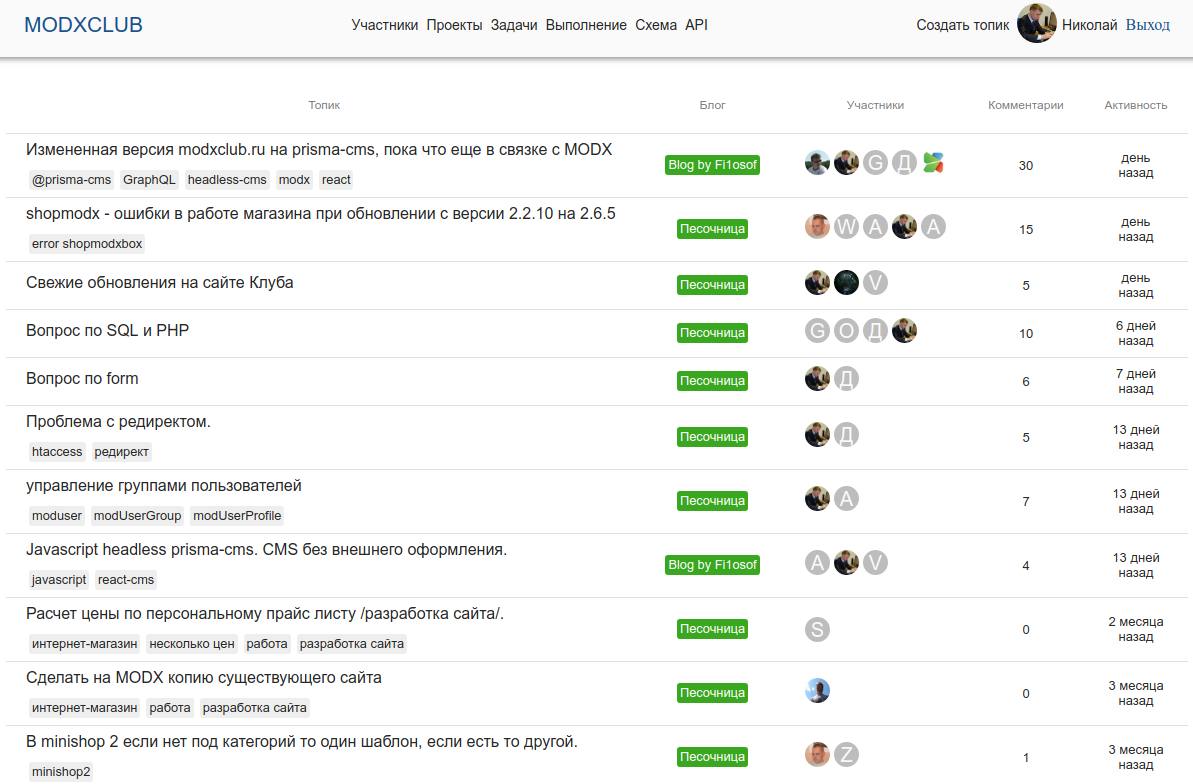The image size is (1193, 784).
Task: Click the Д avatar in Вопрос по form row
Action: pyautogui.click(x=846, y=378)
